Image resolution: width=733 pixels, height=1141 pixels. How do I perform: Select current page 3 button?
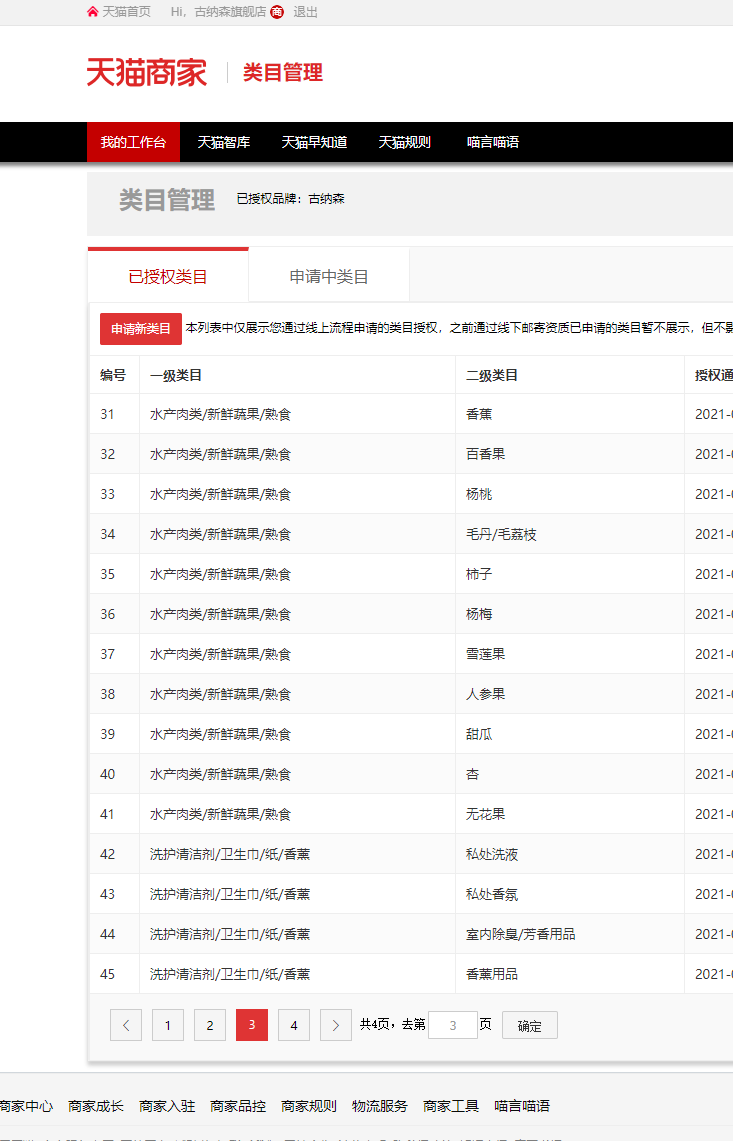point(252,1025)
